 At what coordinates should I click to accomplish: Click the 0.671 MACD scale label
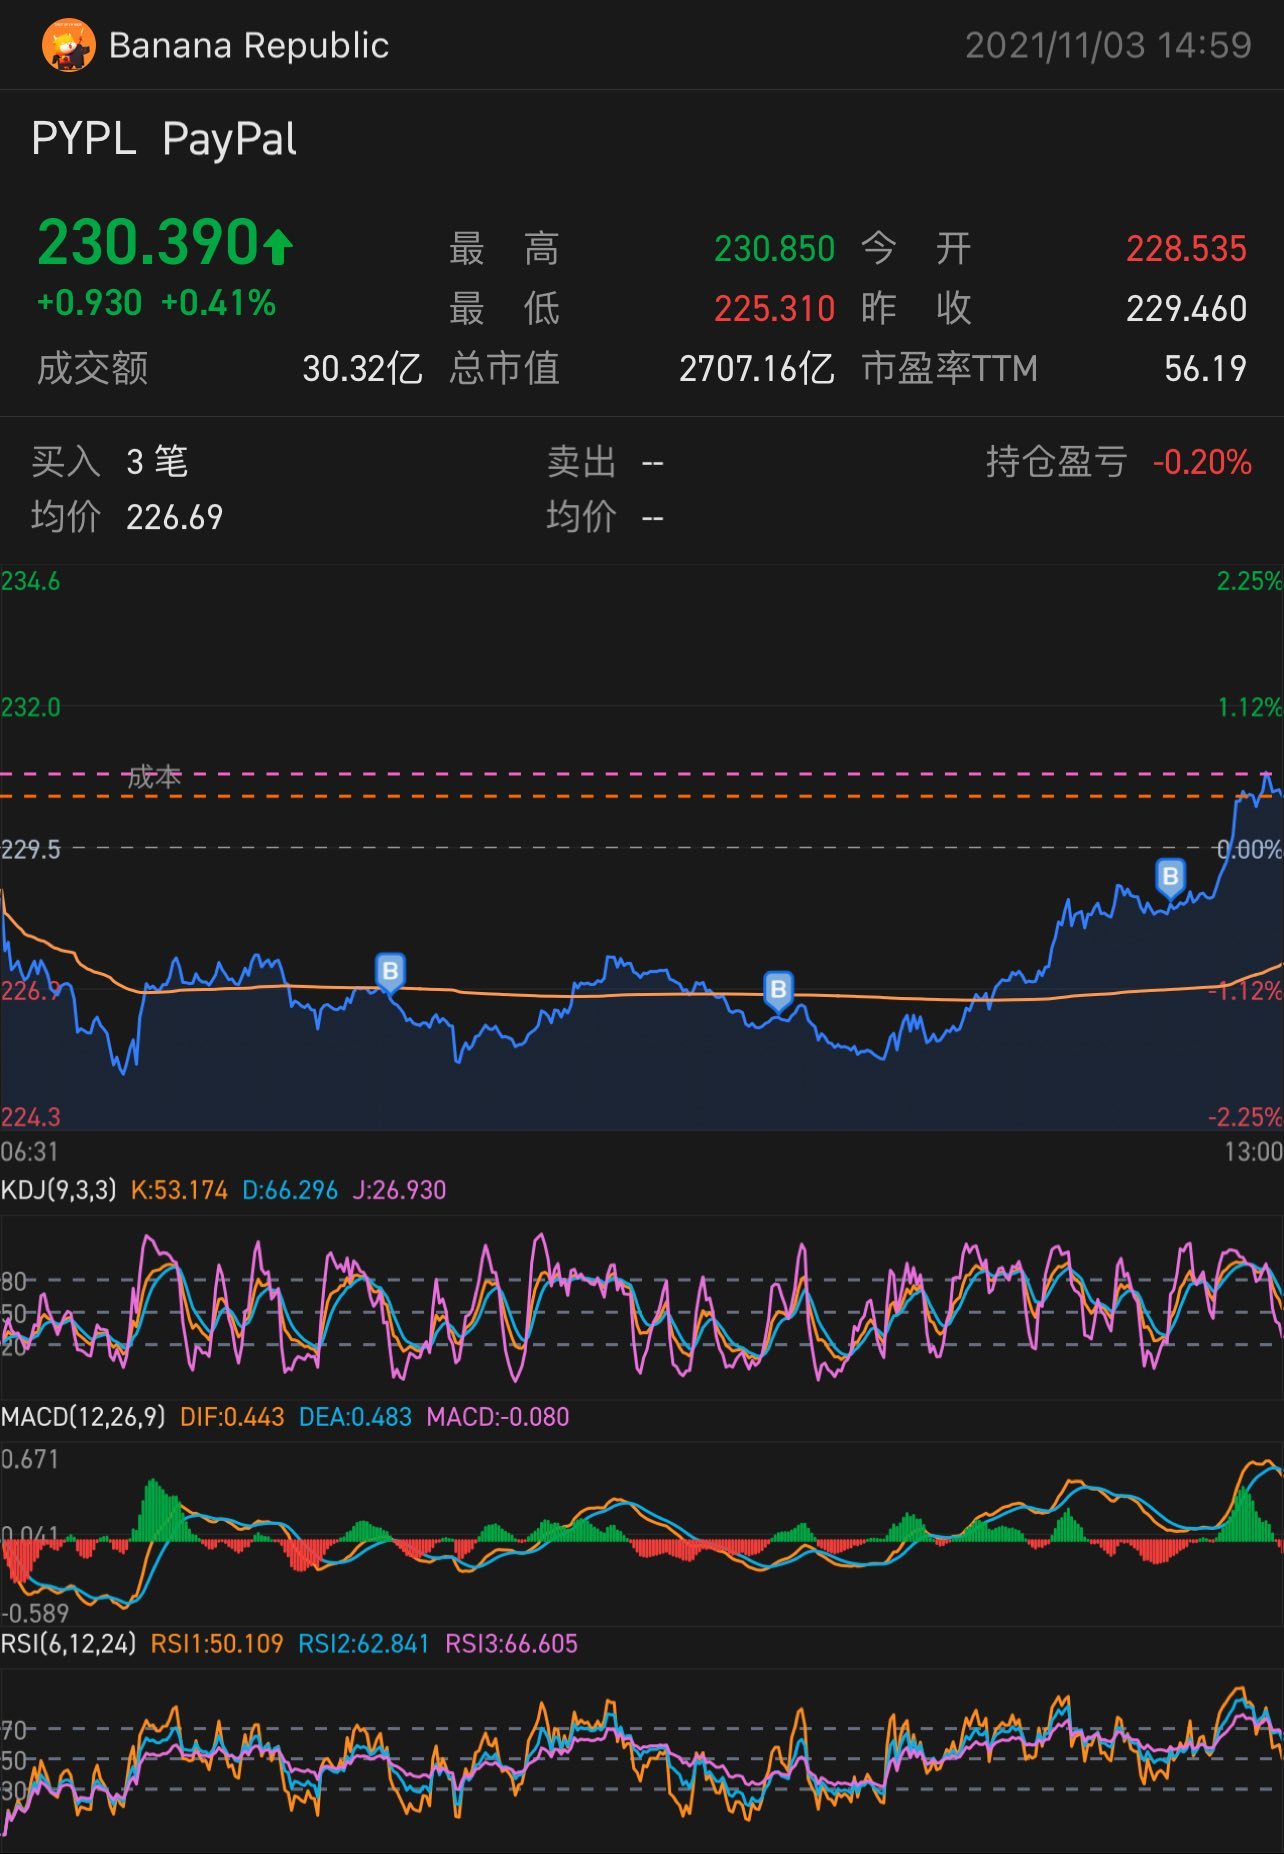point(29,1459)
